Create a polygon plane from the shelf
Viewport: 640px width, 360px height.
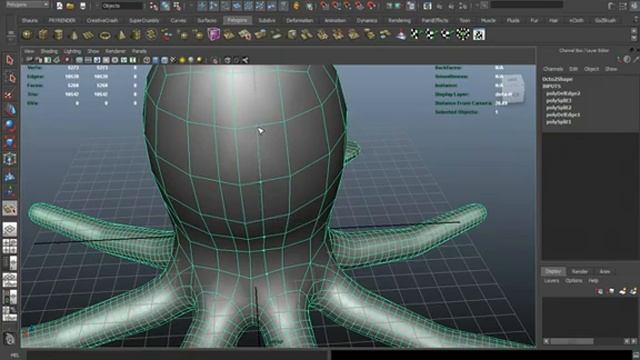tap(89, 36)
